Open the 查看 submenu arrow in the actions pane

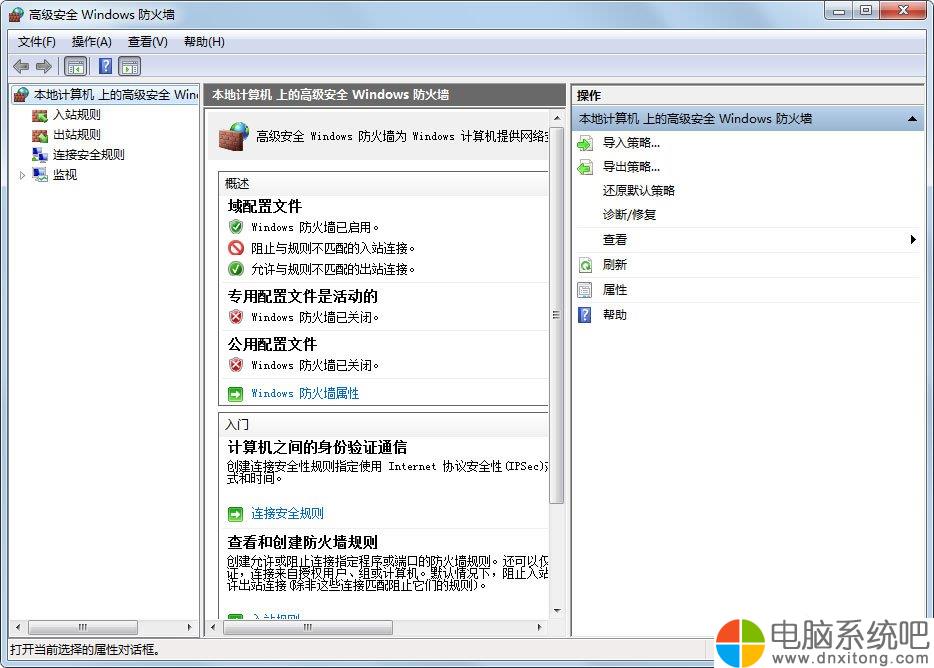(913, 240)
